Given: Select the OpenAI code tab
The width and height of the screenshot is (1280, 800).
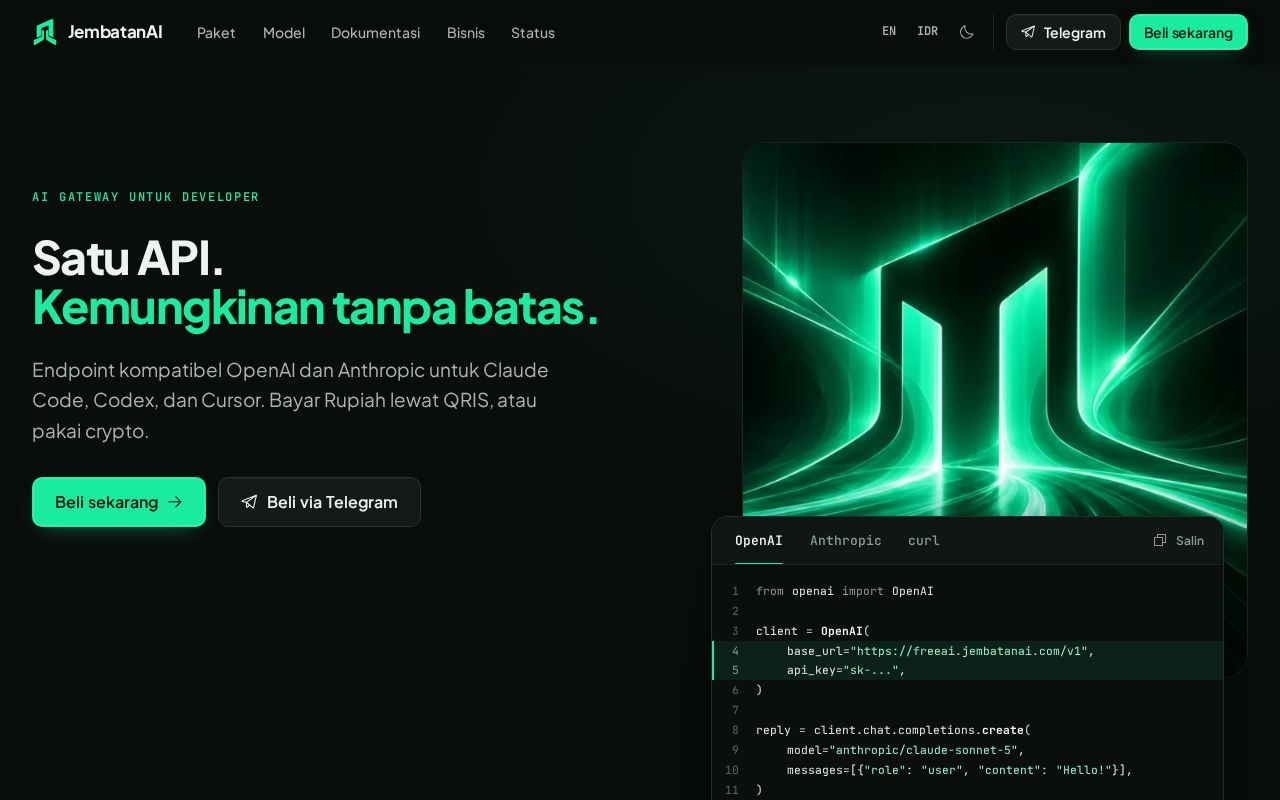Looking at the screenshot, I should [x=759, y=540].
